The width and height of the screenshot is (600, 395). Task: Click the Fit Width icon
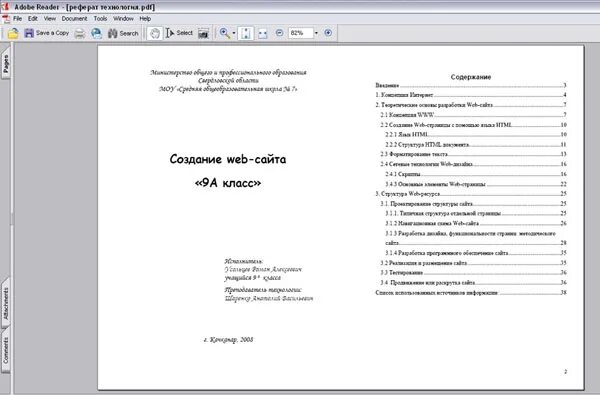(263, 34)
